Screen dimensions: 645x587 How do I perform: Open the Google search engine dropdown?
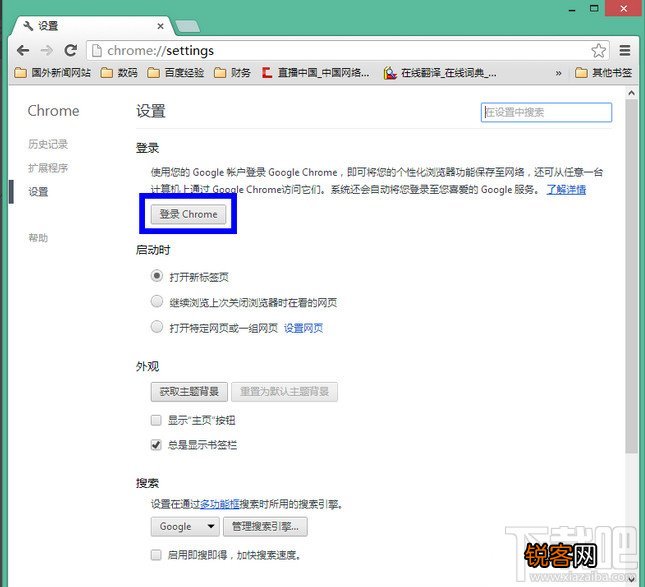point(185,527)
